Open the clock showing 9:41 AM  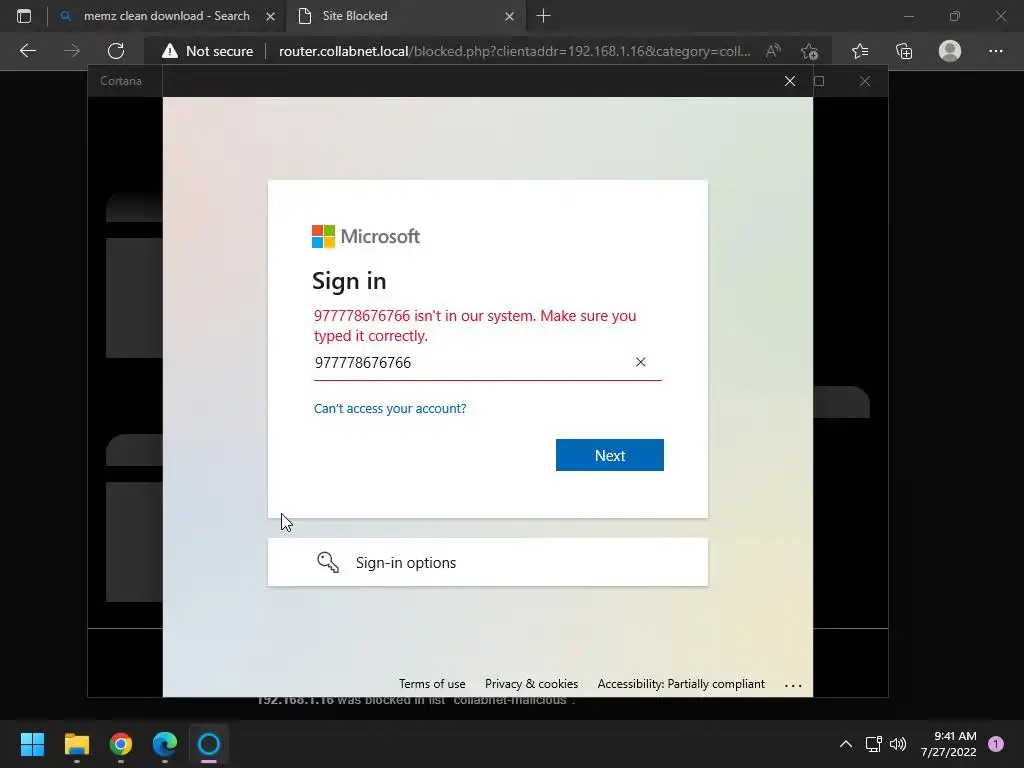tap(948, 744)
